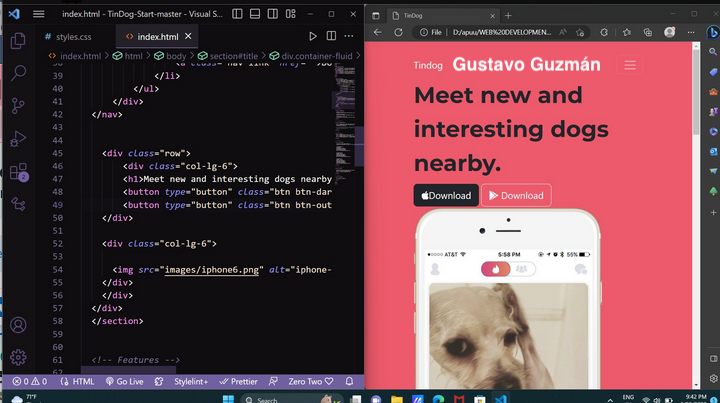Toggle the primary side bar layout icon
This screenshot has height=403, width=720.
(x=237, y=14)
